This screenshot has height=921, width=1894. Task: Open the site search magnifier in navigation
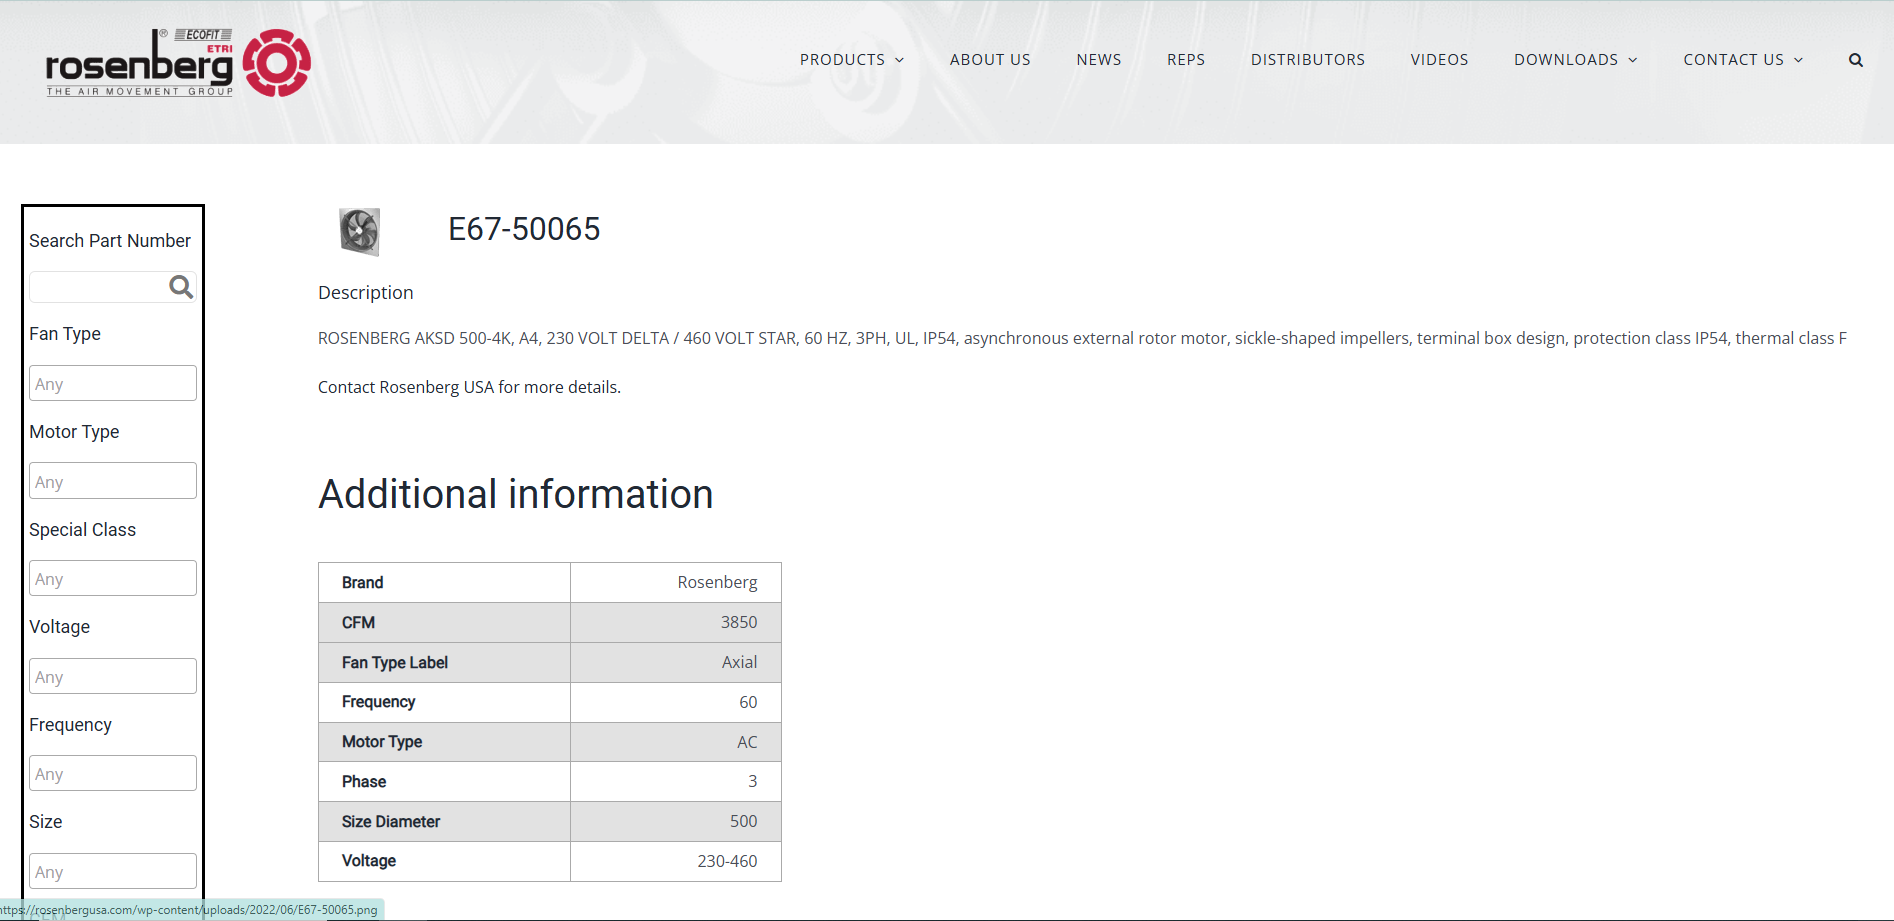click(x=1855, y=60)
